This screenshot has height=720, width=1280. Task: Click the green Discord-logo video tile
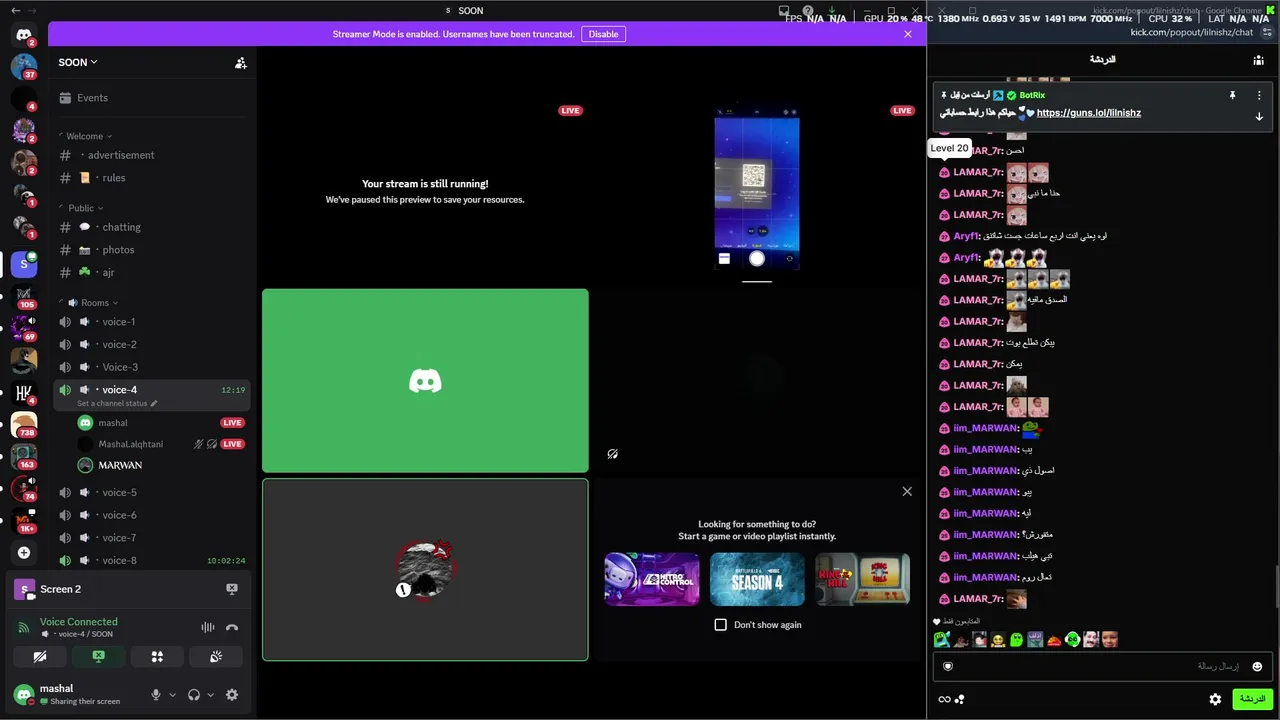pos(425,381)
